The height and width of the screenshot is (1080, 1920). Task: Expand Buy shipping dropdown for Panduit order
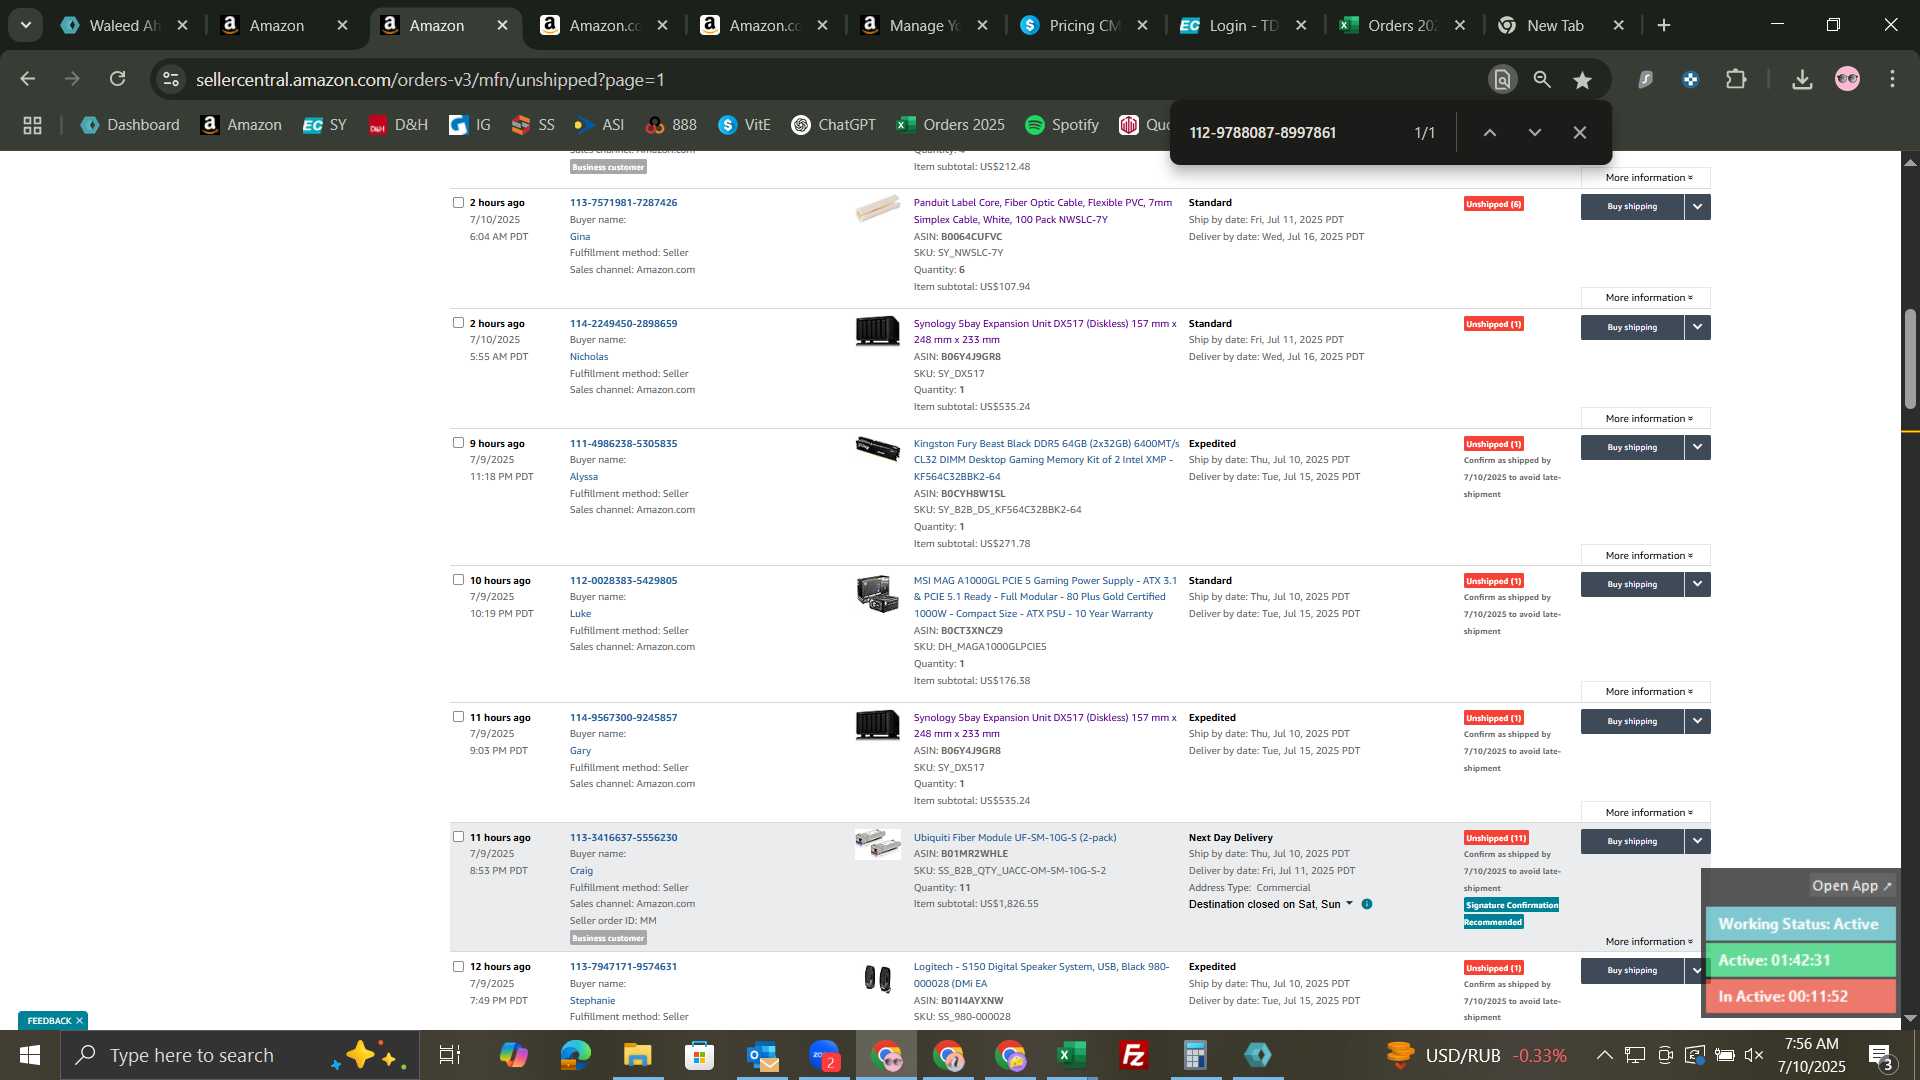[x=1697, y=207]
